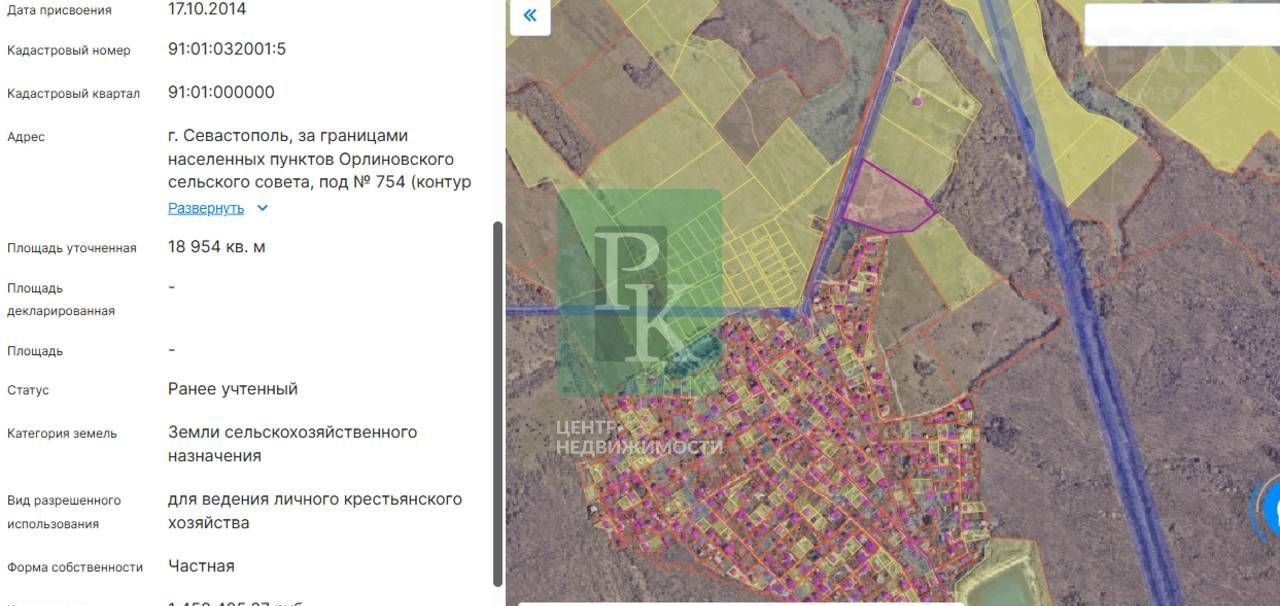Click ownership form value Частная
The image size is (1280, 606).
[x=201, y=566]
